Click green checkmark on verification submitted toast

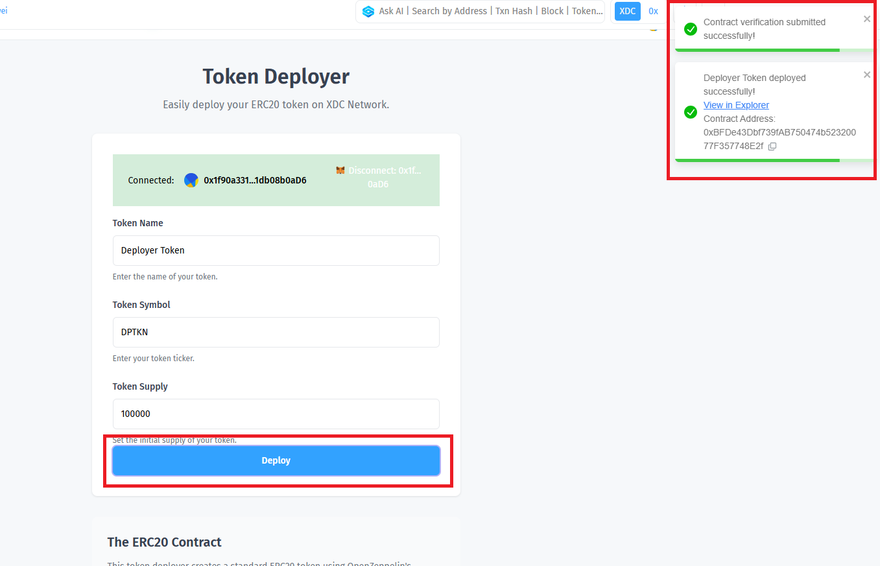[x=690, y=29]
